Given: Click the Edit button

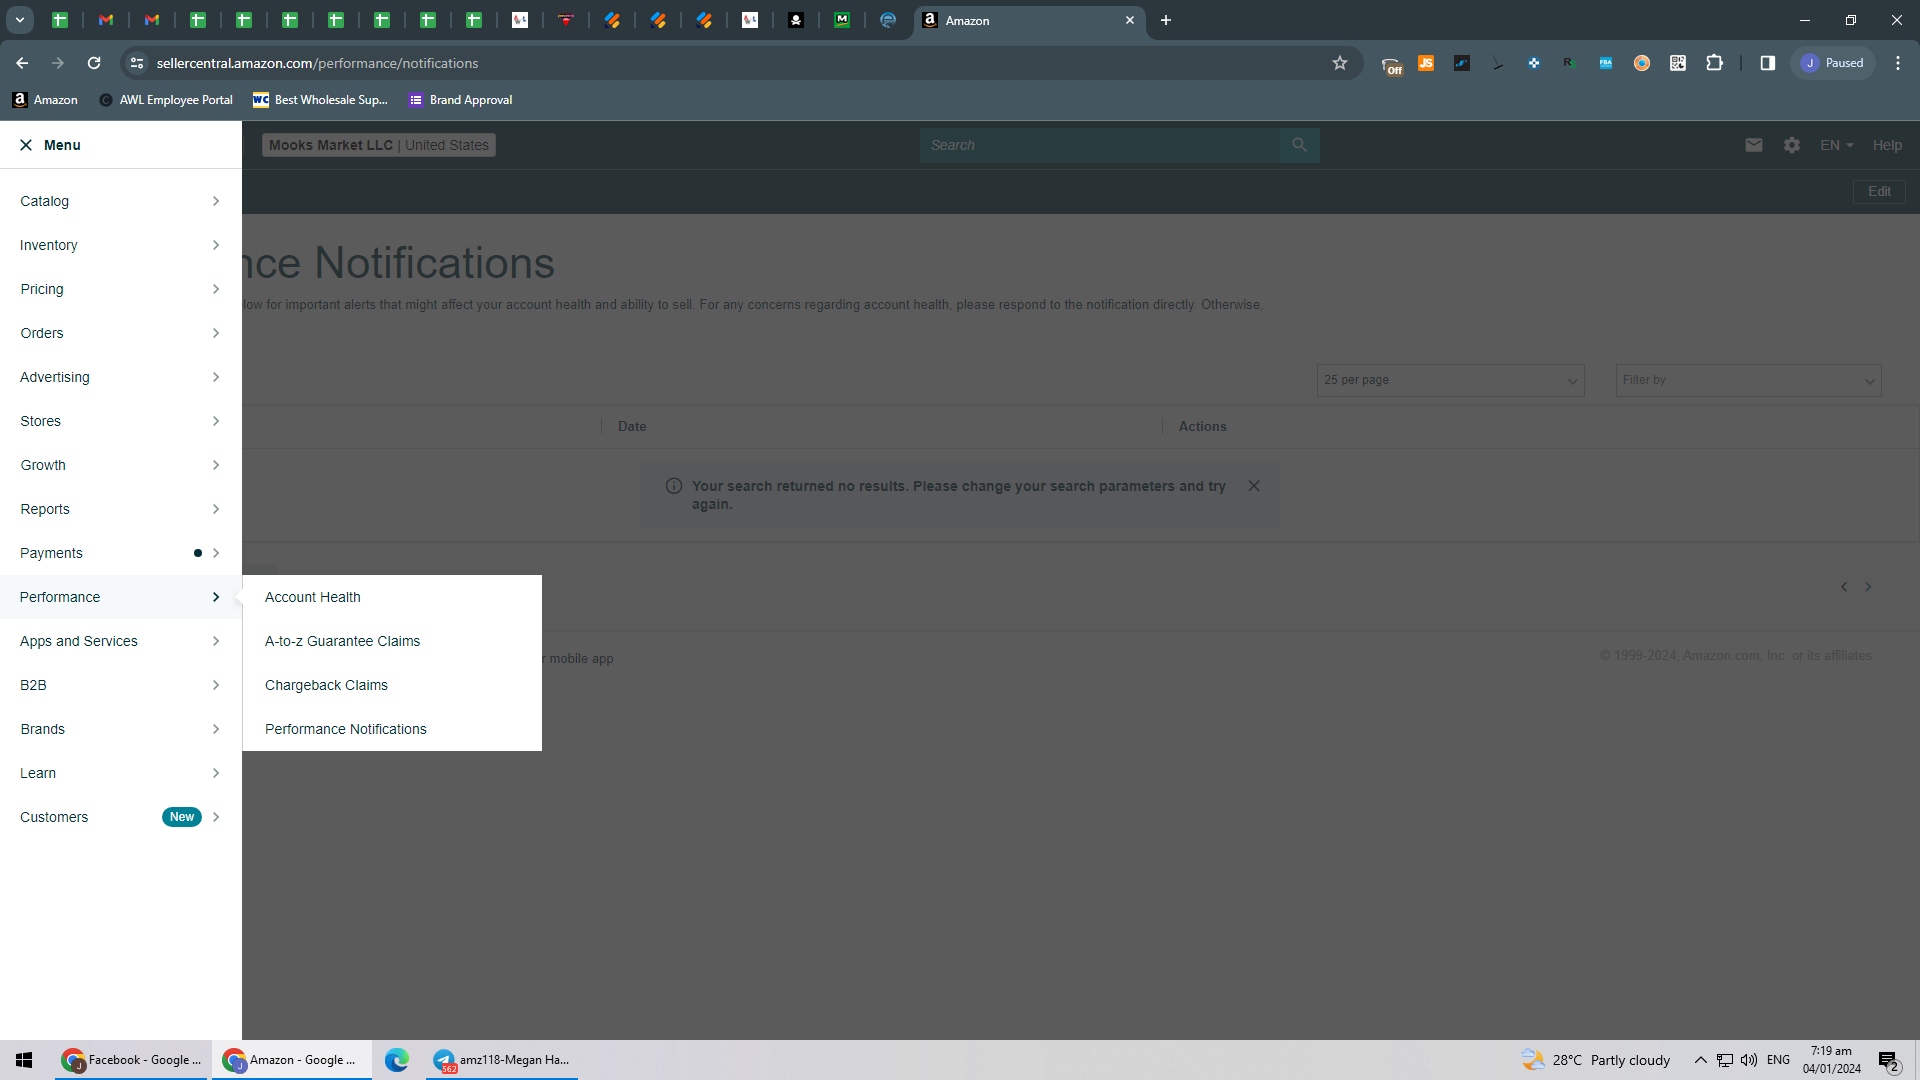Looking at the screenshot, I should point(1879,191).
